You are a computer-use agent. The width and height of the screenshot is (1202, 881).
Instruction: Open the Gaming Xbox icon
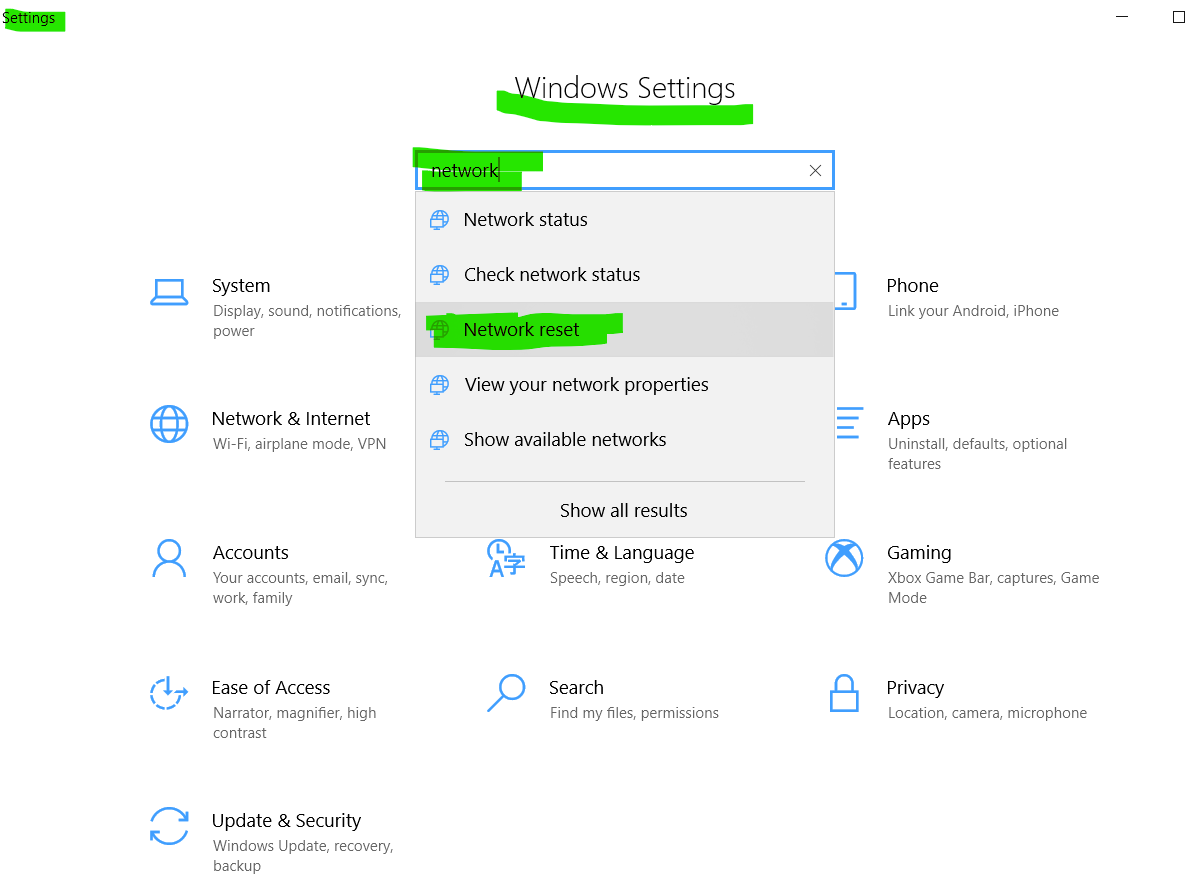tap(844, 558)
